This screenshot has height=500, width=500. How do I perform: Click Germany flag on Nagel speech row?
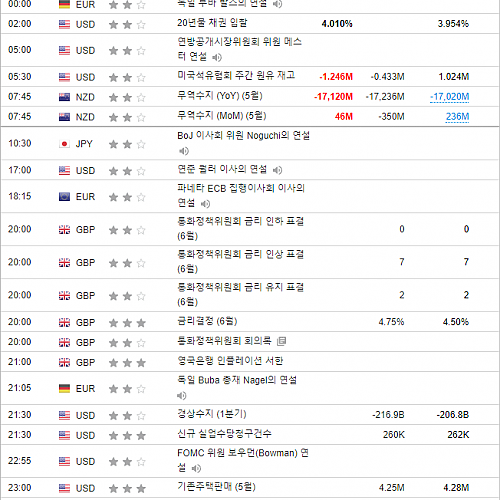pos(64,388)
